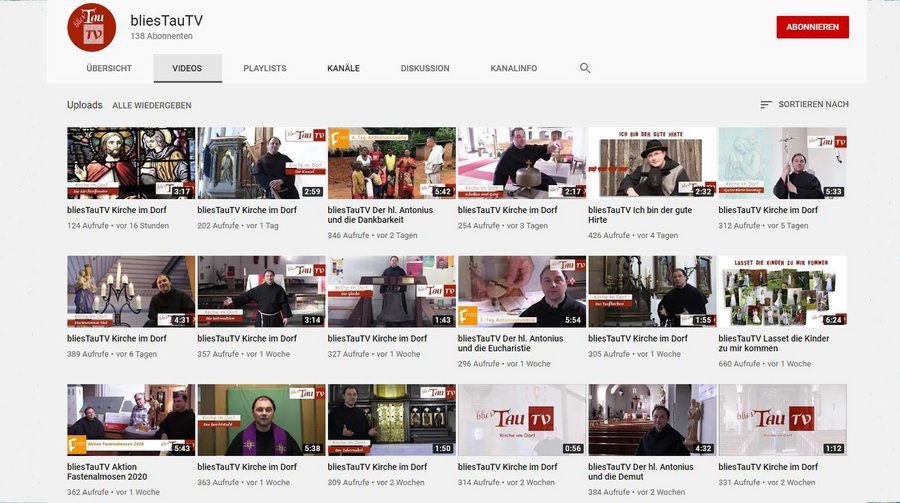The width and height of the screenshot is (900, 503).
Task: Open title 'Lasset die Kinder zu mir kommen'
Action: pyautogui.click(x=774, y=343)
